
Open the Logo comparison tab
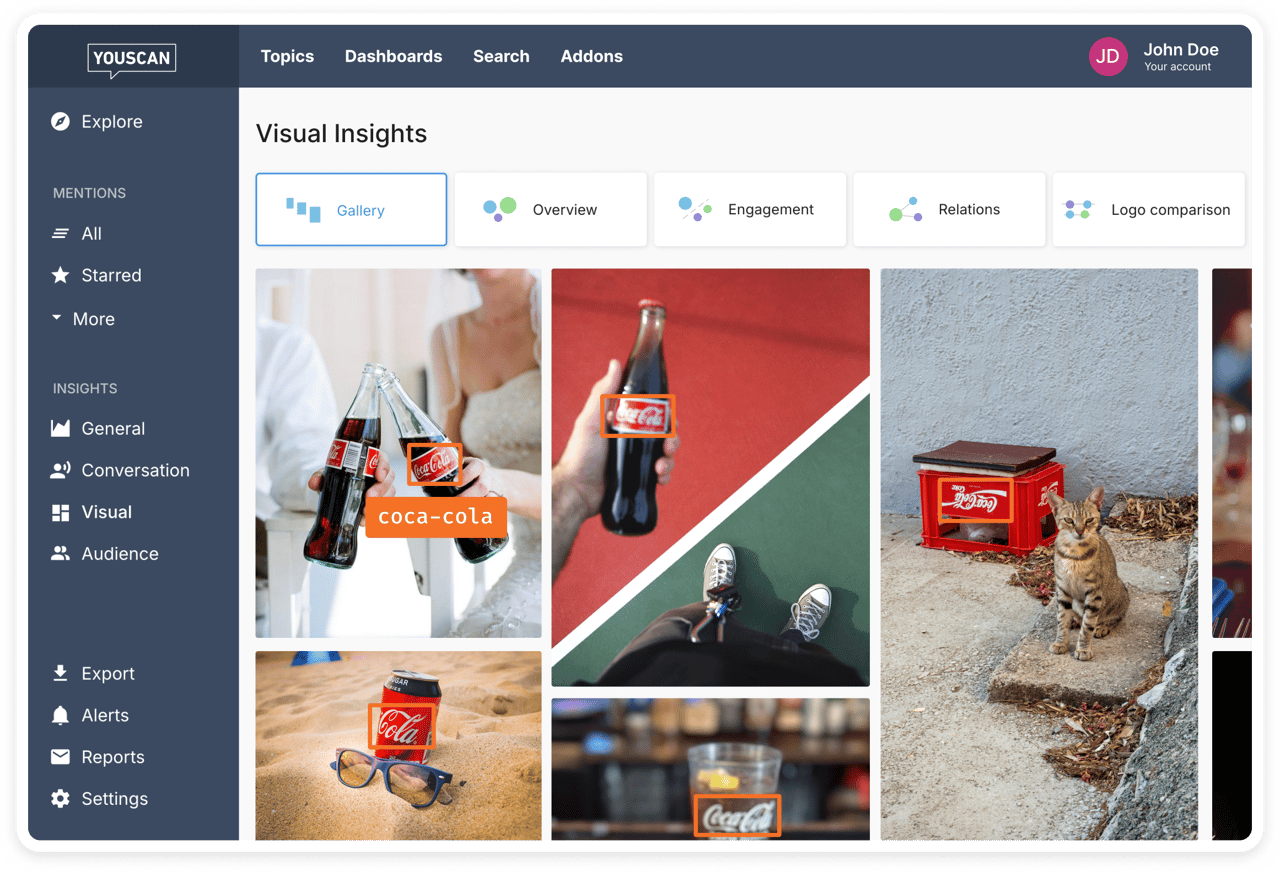click(x=1148, y=210)
